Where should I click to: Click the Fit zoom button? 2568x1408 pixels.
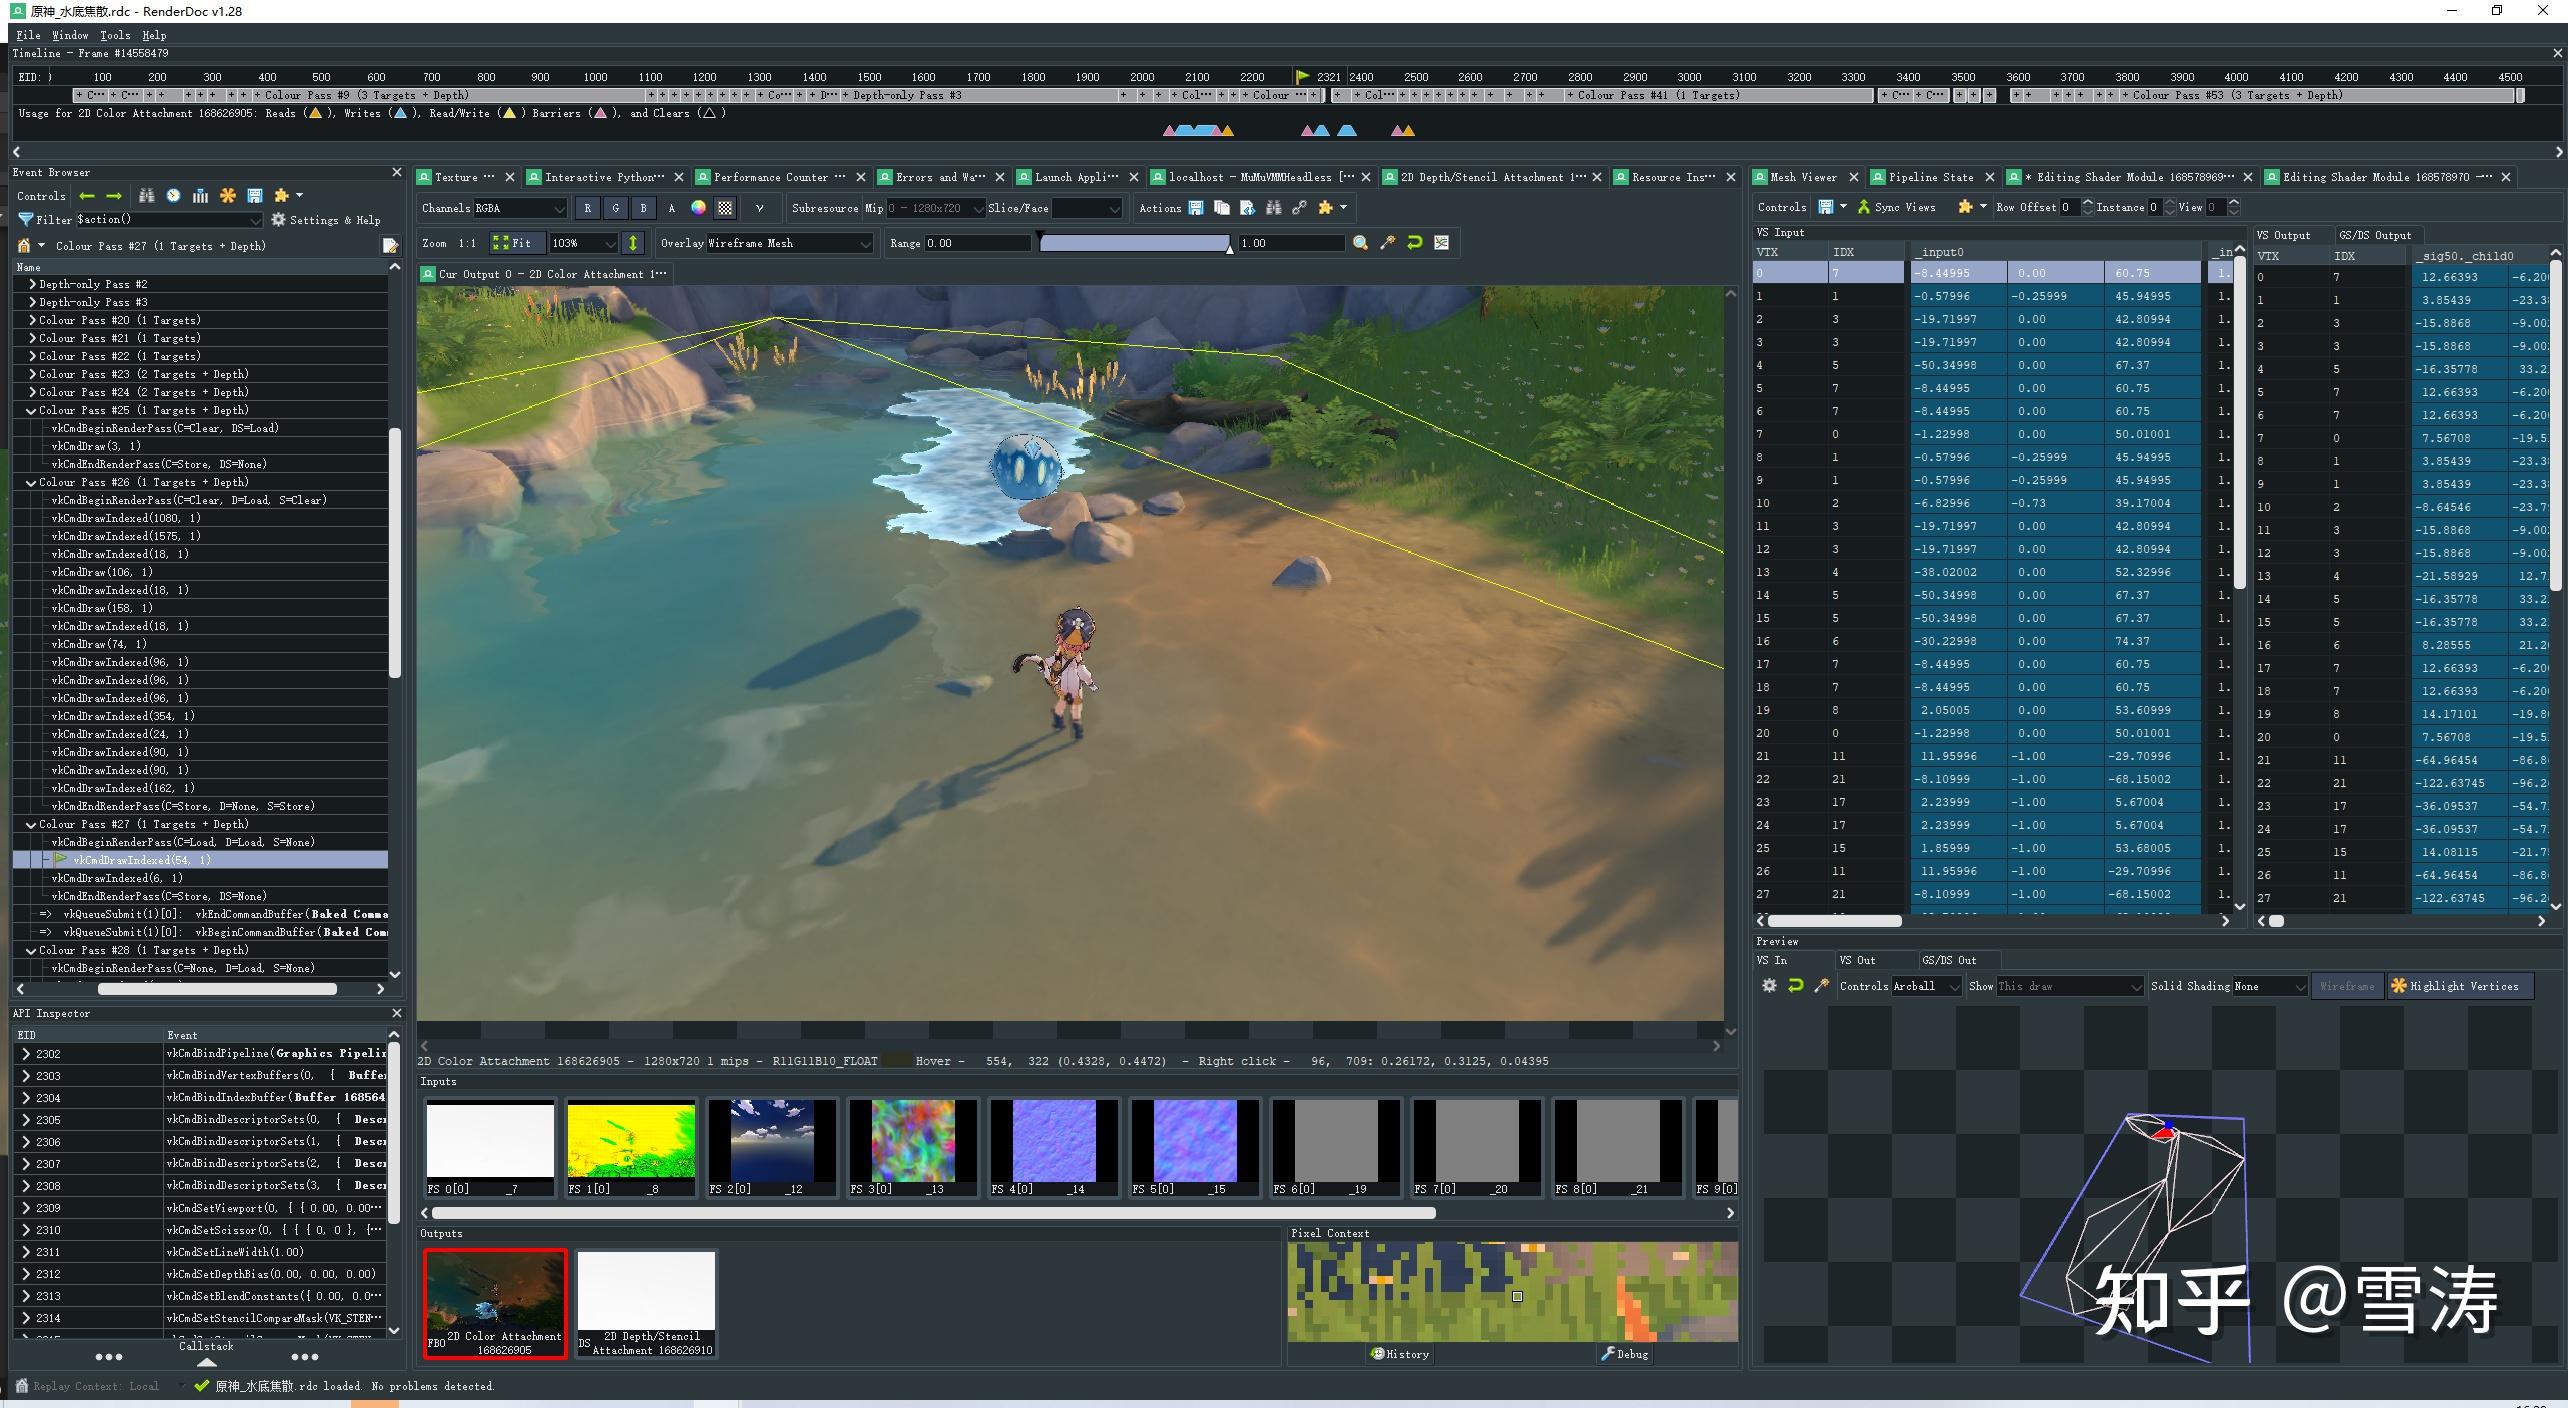click(513, 243)
